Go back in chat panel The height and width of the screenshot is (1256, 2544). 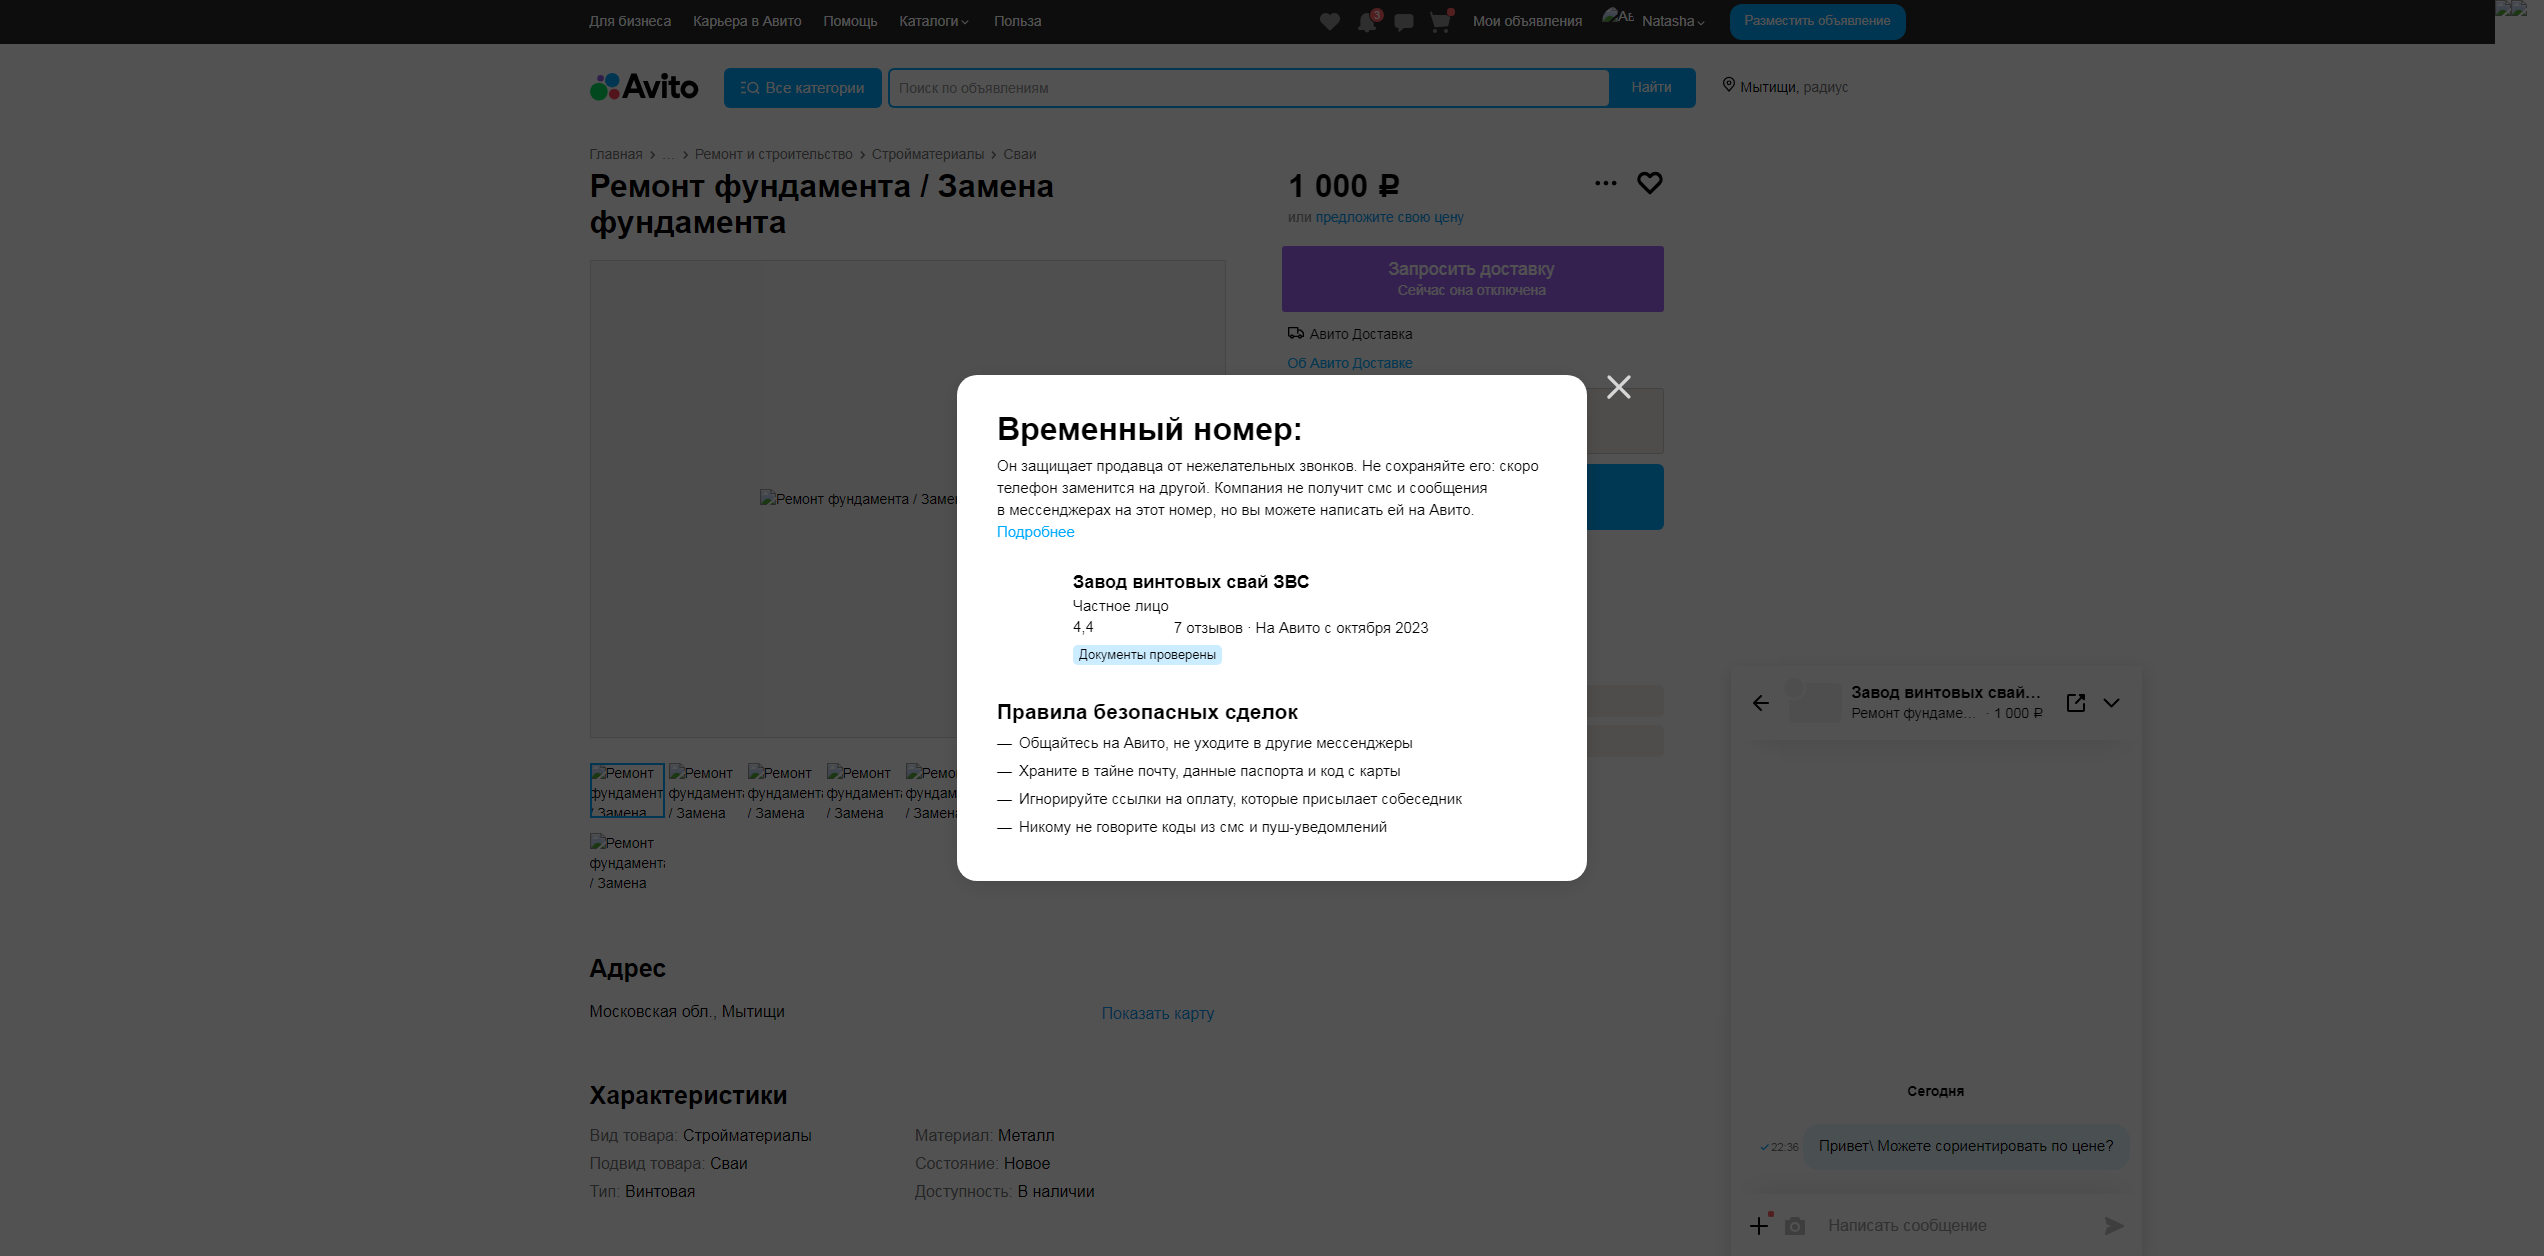1761,703
